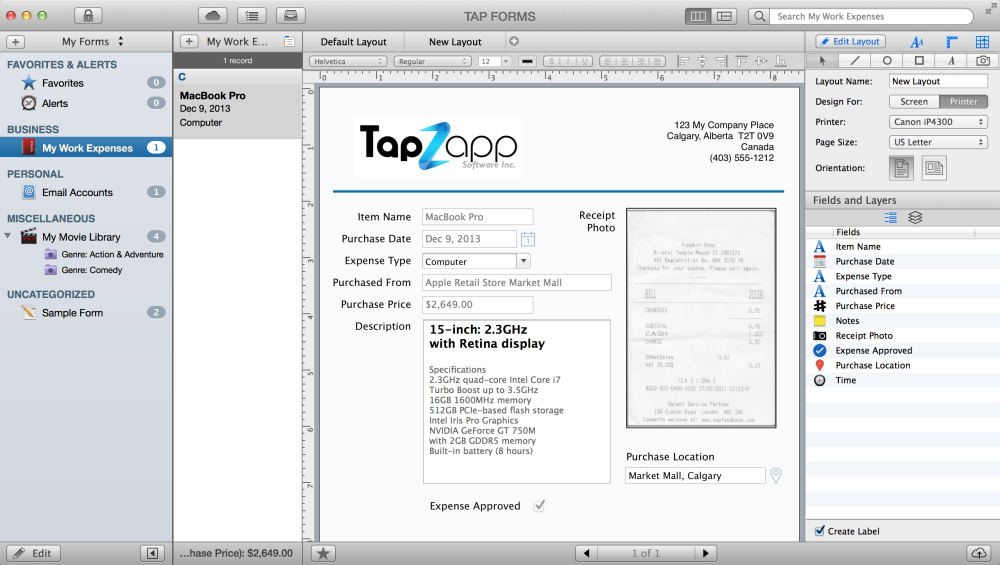Image resolution: width=1000 pixels, height=565 pixels.
Task: Switch to the New Layout tab
Action: click(x=455, y=41)
